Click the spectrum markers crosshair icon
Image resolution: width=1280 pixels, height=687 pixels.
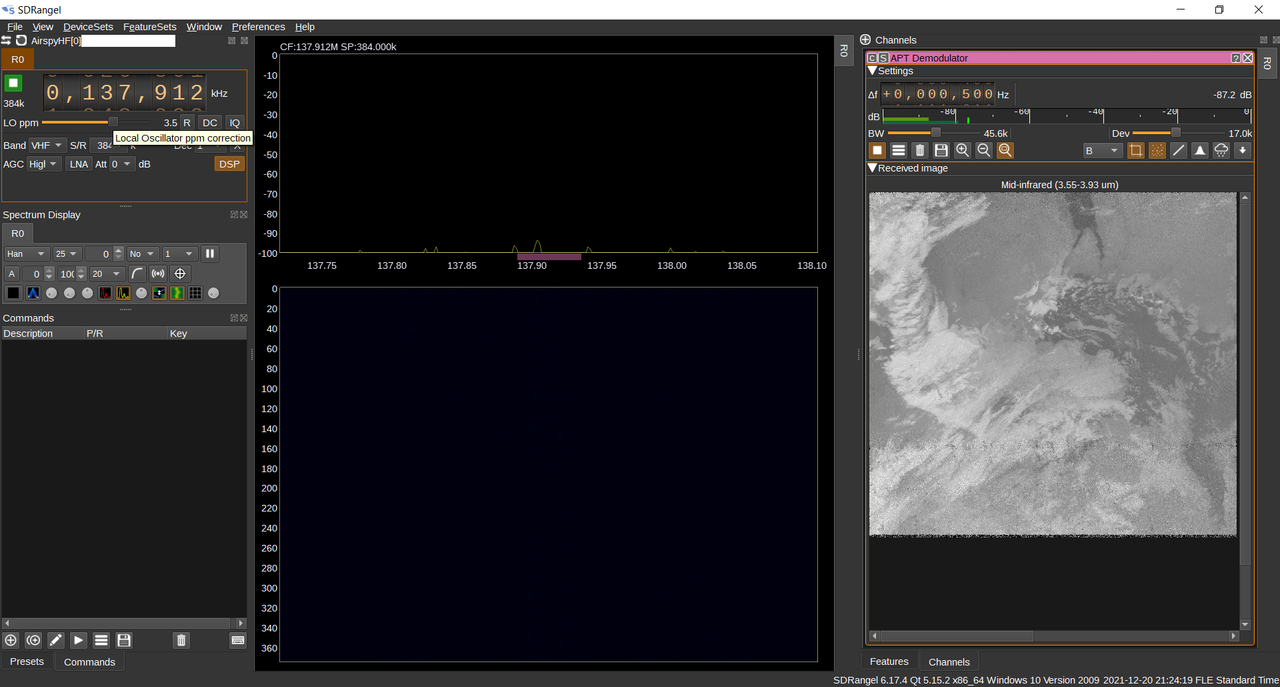point(180,274)
